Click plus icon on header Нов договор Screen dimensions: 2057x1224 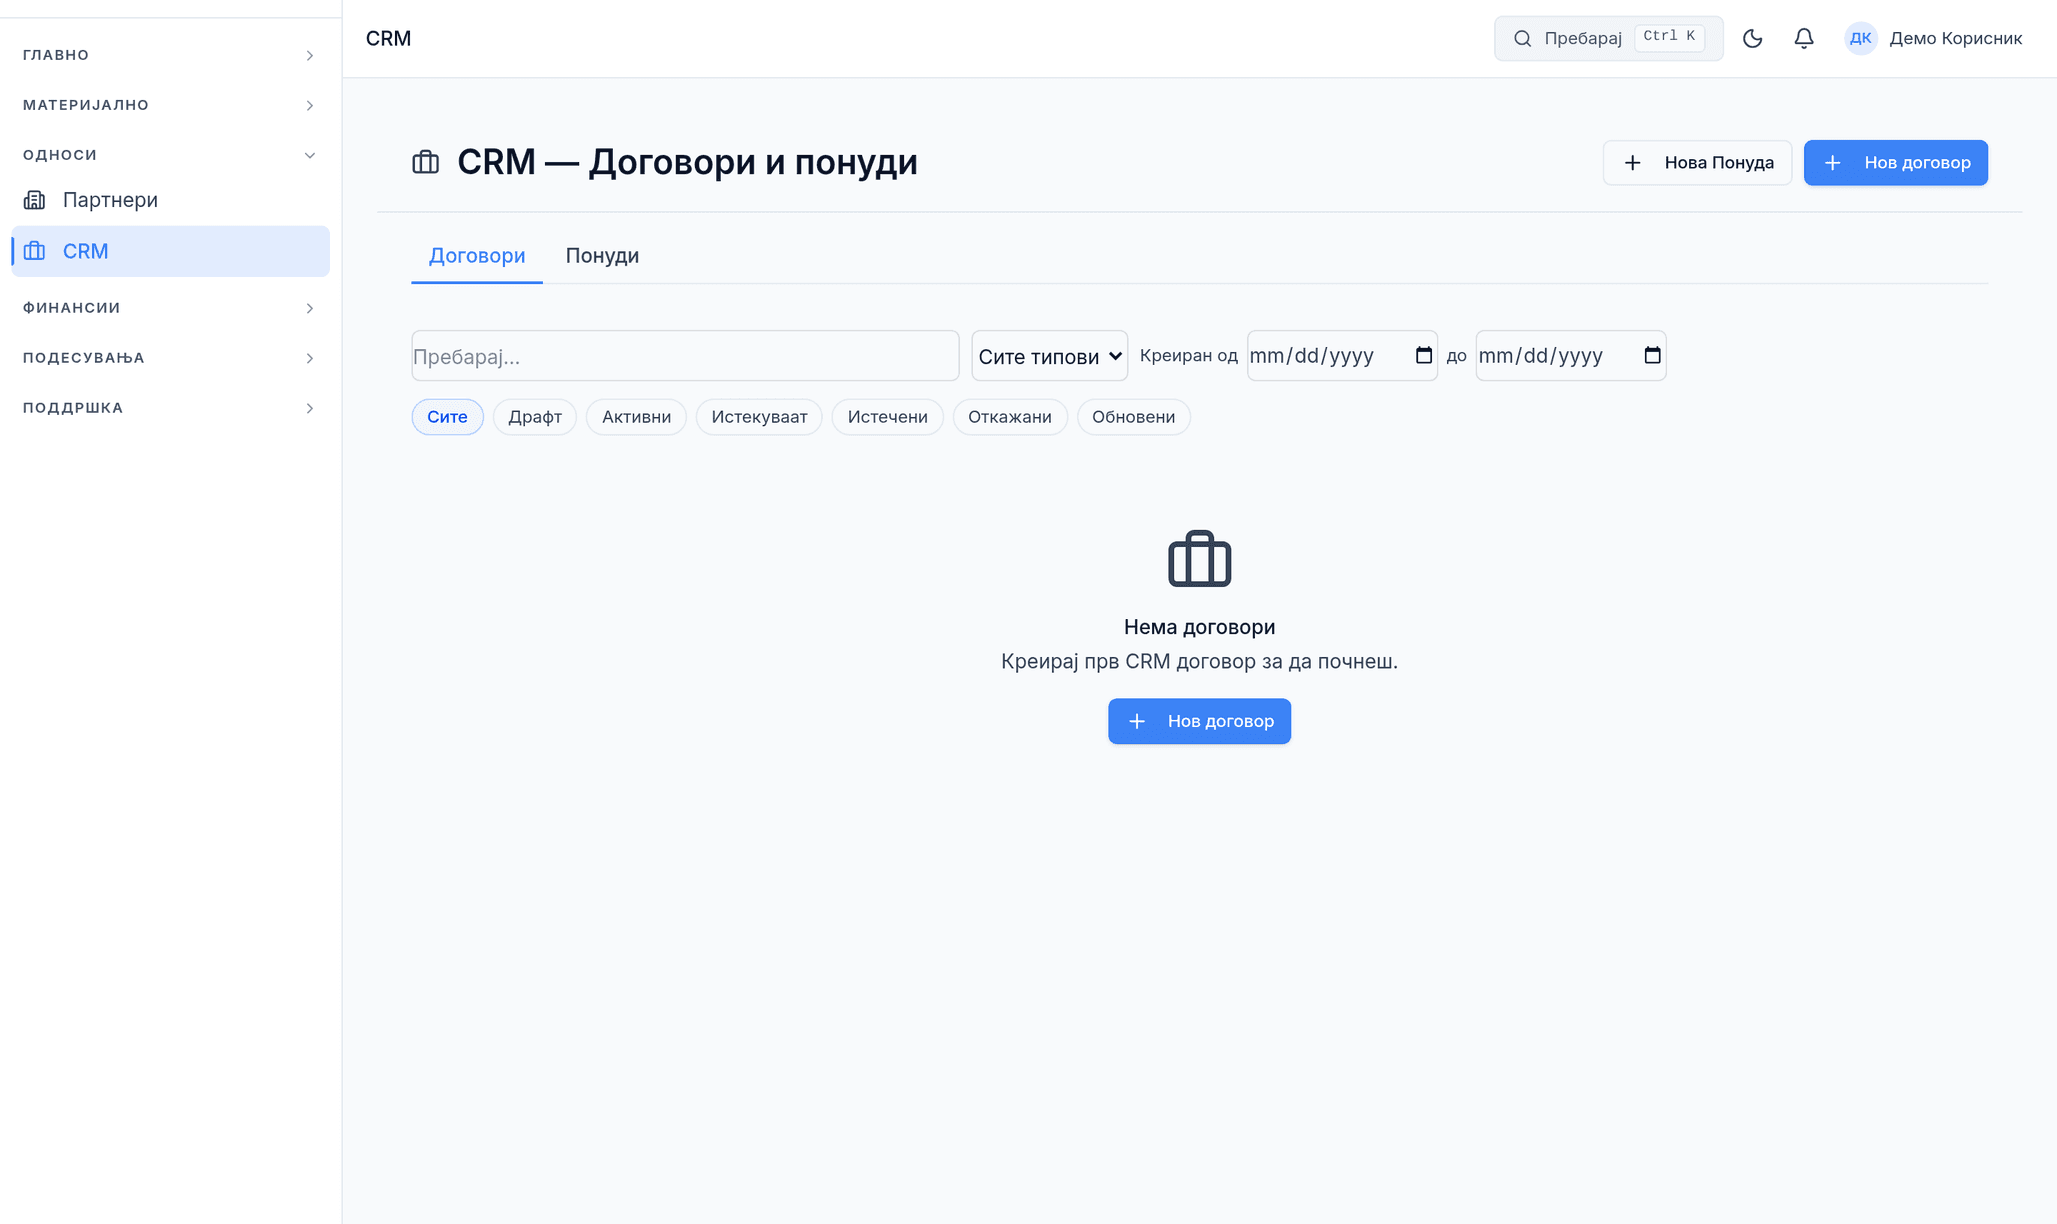[1832, 163]
